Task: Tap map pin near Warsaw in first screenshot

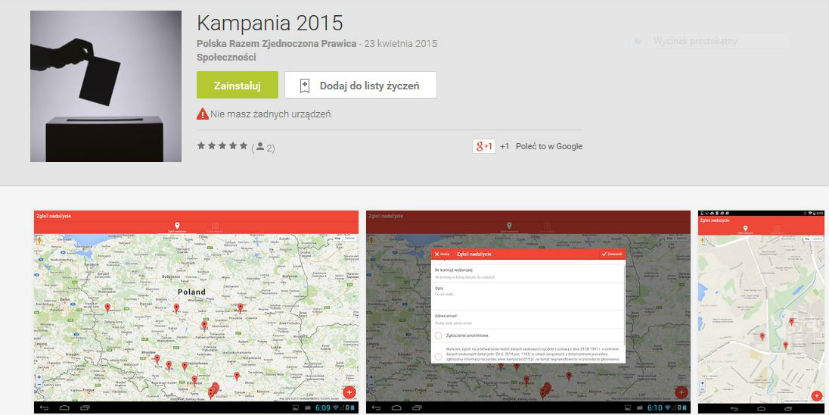Action: click(x=240, y=308)
